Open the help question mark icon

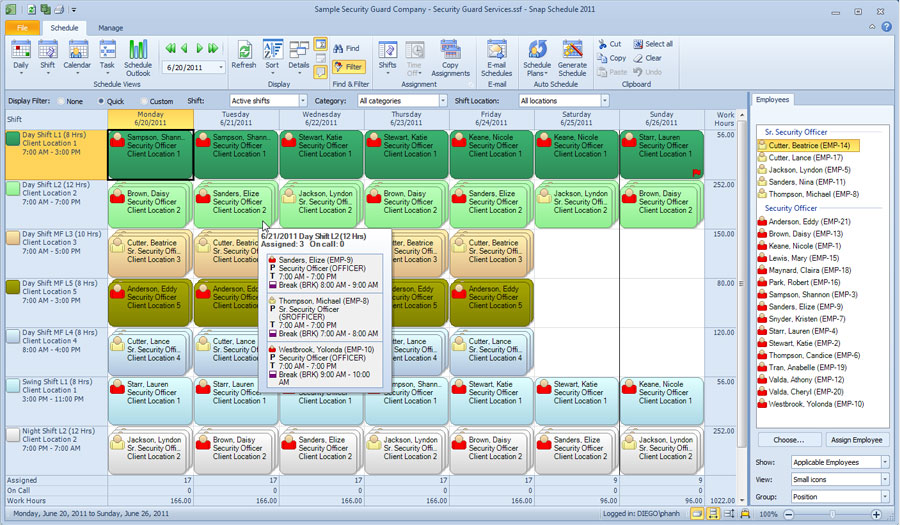click(887, 26)
